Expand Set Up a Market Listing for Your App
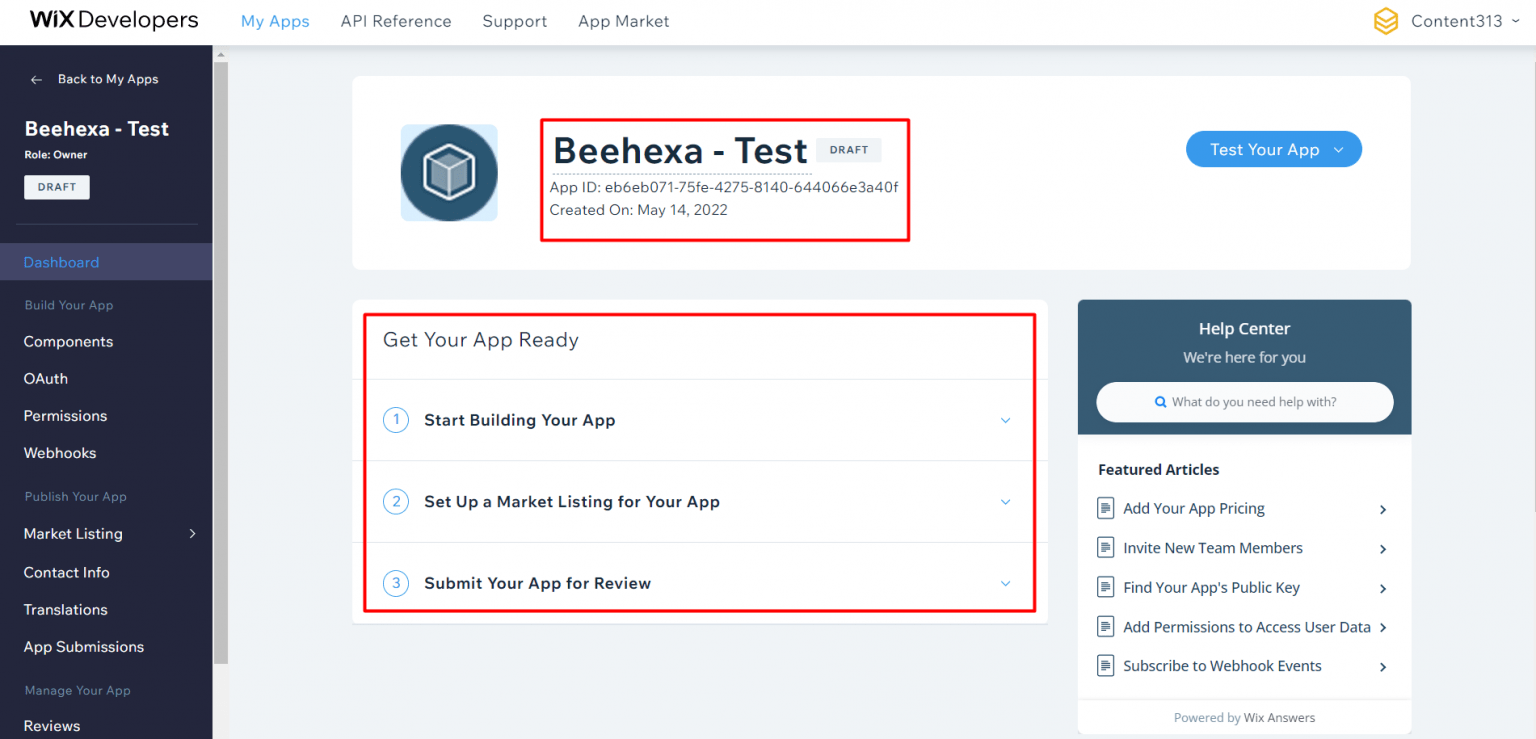The image size is (1536, 739). [x=1005, y=502]
